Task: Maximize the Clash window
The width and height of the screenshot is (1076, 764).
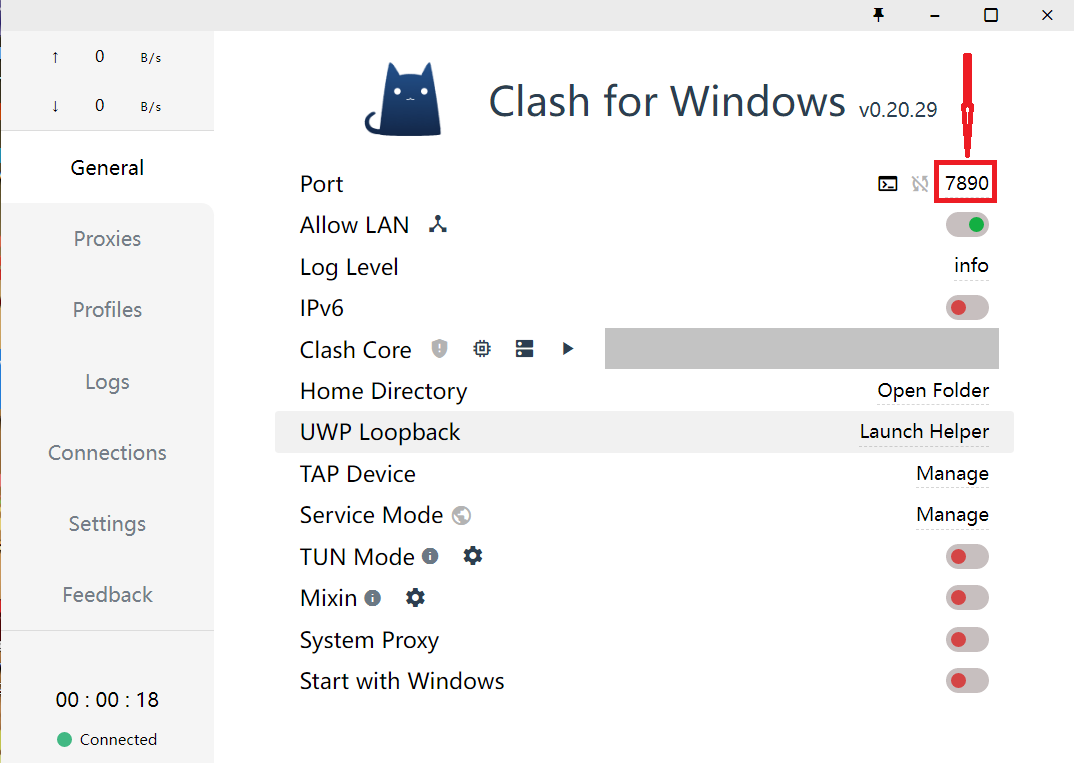Action: [991, 15]
